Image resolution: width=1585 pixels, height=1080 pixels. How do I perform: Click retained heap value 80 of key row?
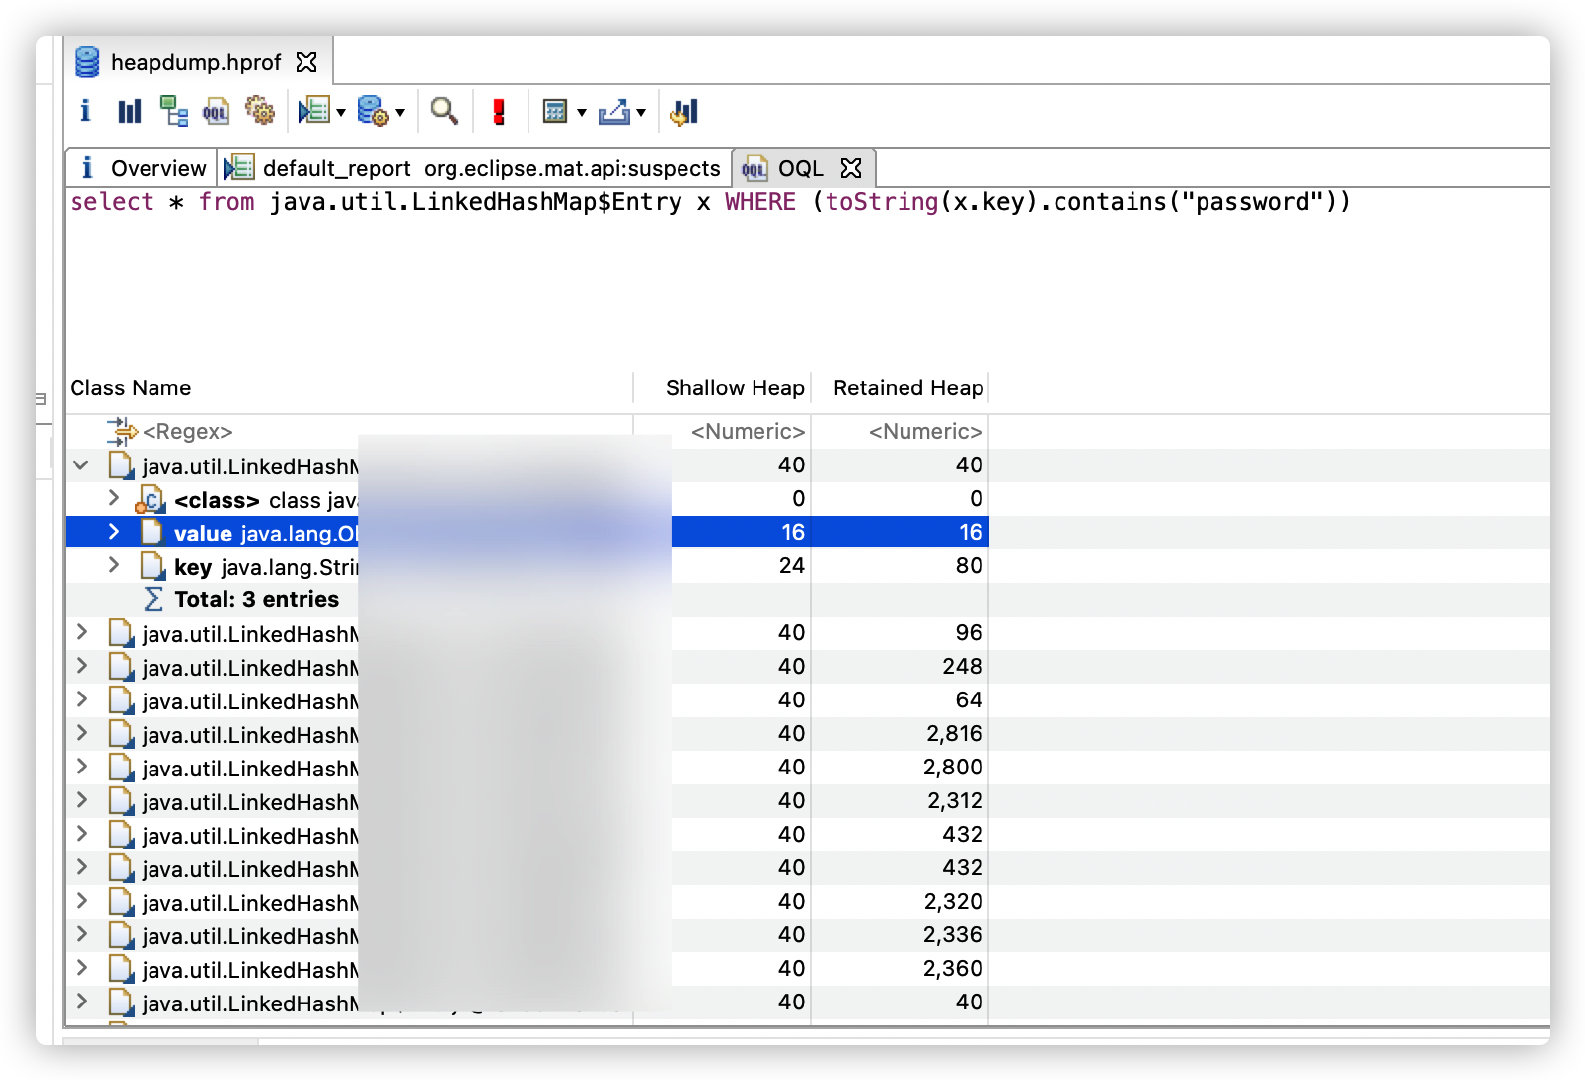click(x=968, y=566)
